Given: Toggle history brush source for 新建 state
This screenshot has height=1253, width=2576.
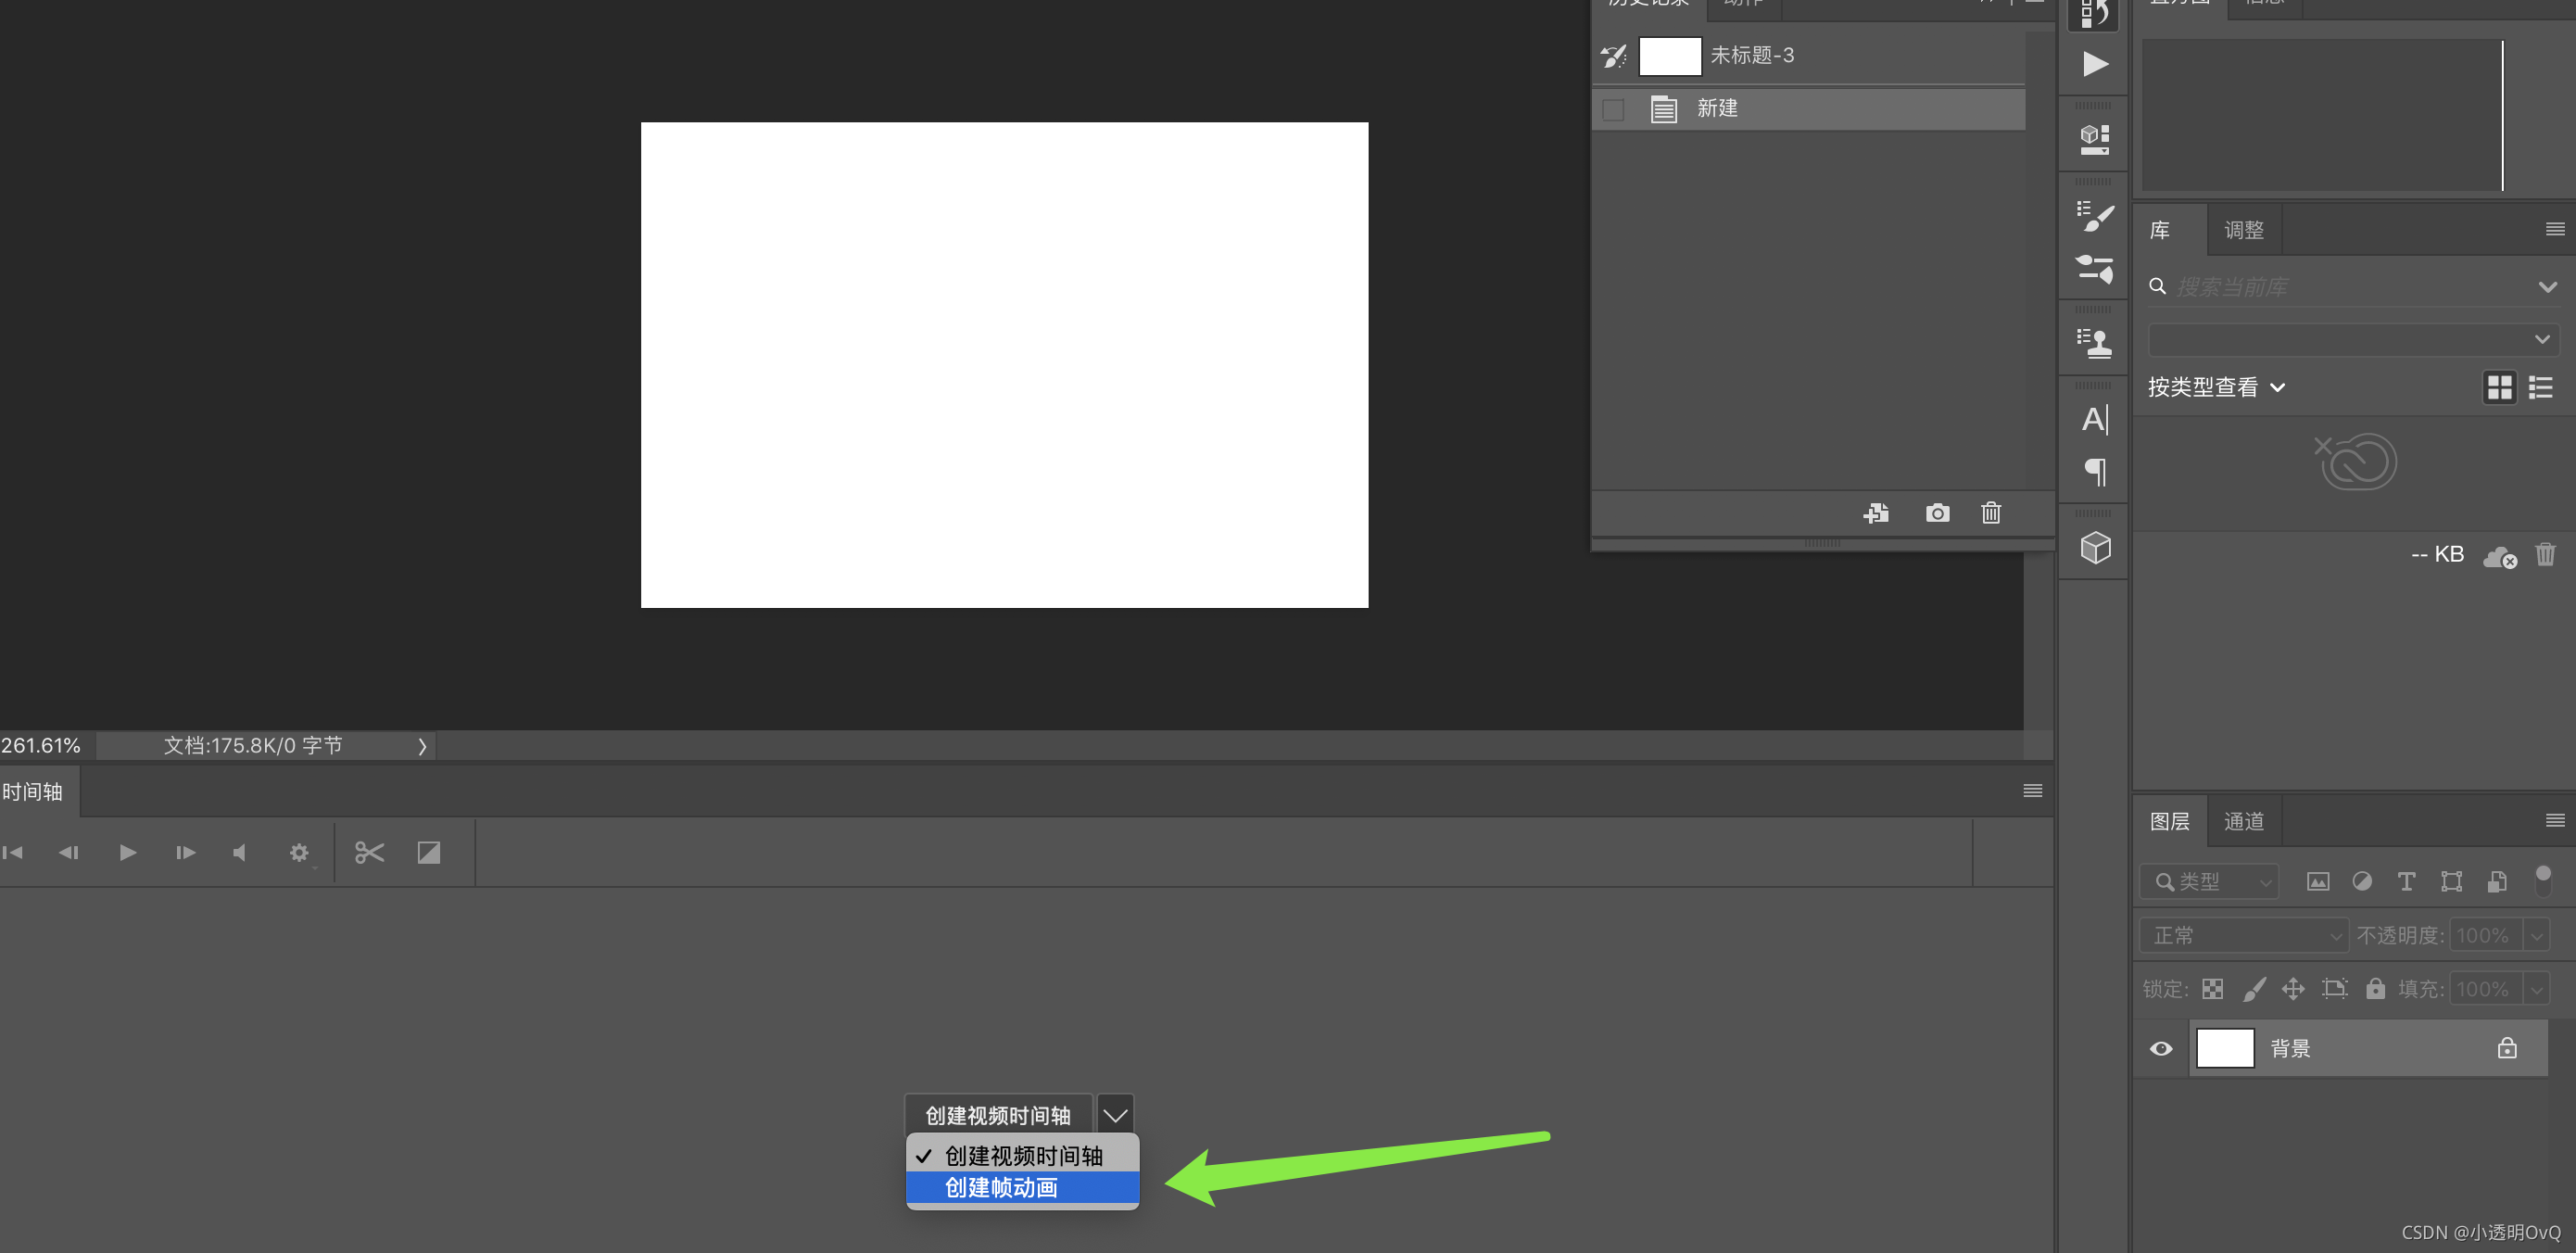Looking at the screenshot, I should click(x=1613, y=109).
